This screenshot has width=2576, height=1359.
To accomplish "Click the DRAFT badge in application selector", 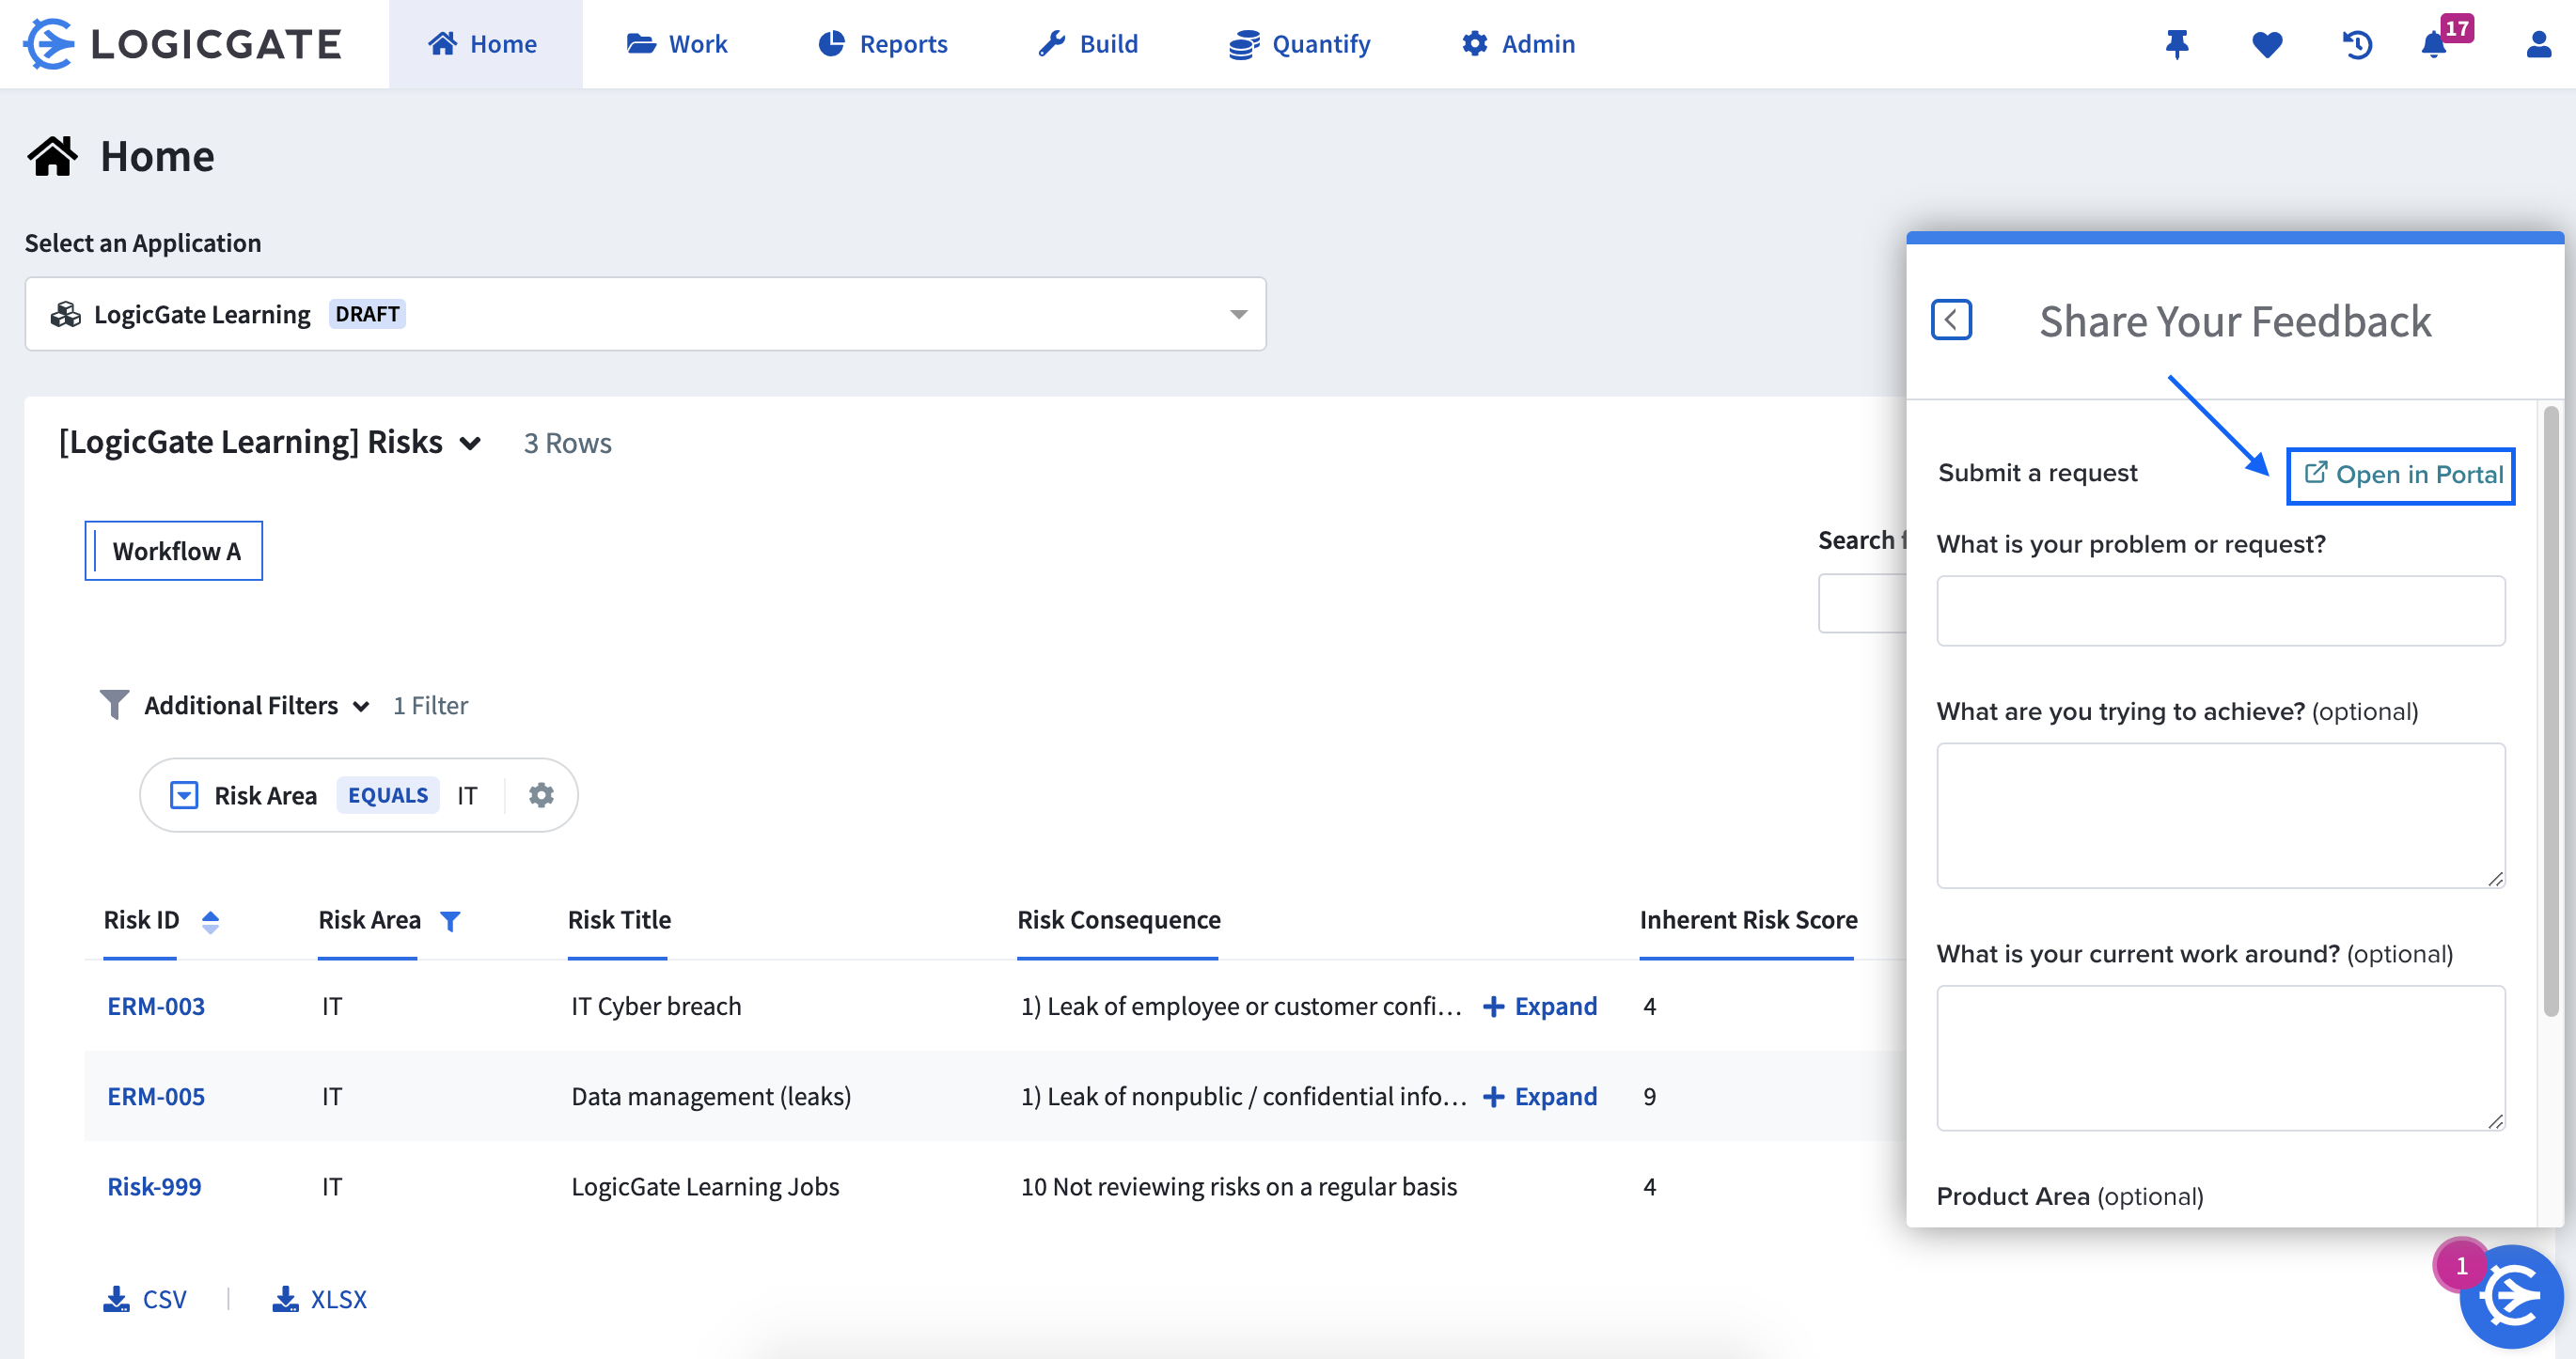I will pos(367,314).
